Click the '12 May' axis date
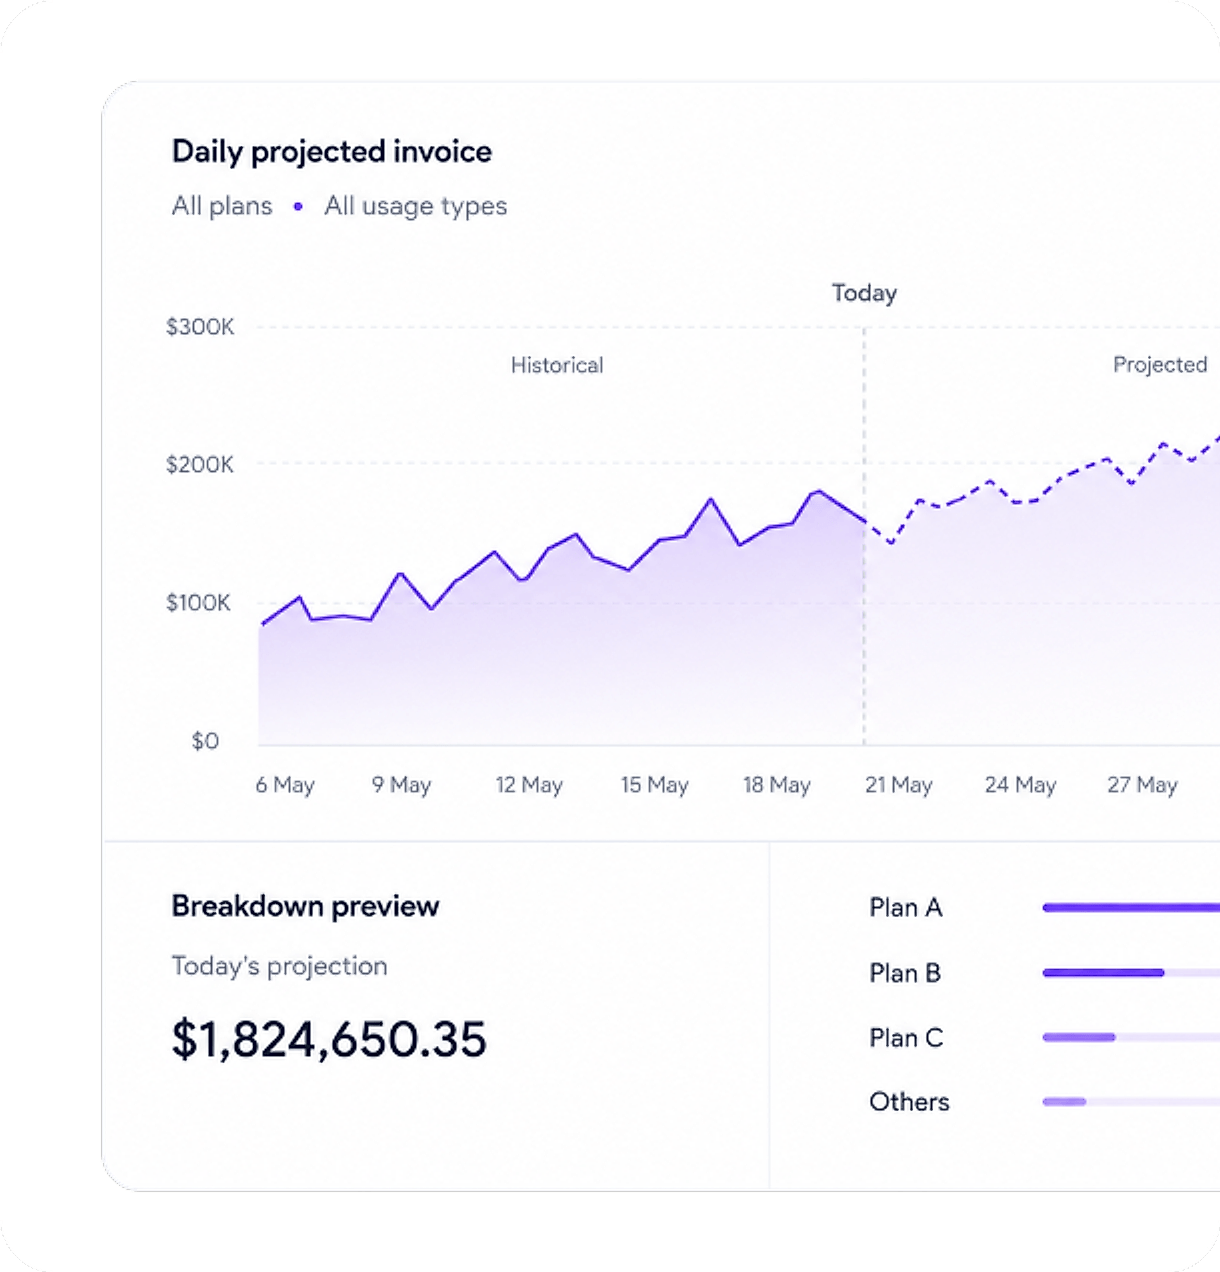The height and width of the screenshot is (1272, 1220). pos(529,785)
